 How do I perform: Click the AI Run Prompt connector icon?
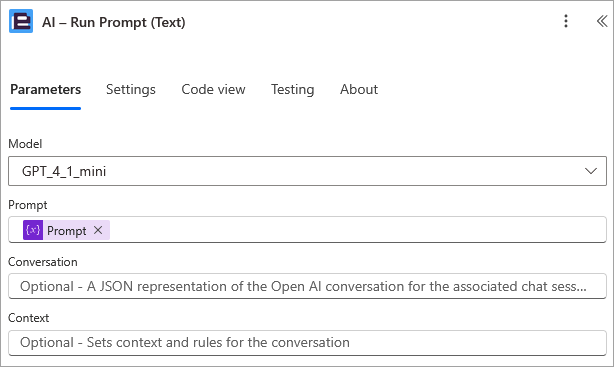pyautogui.click(x=21, y=22)
